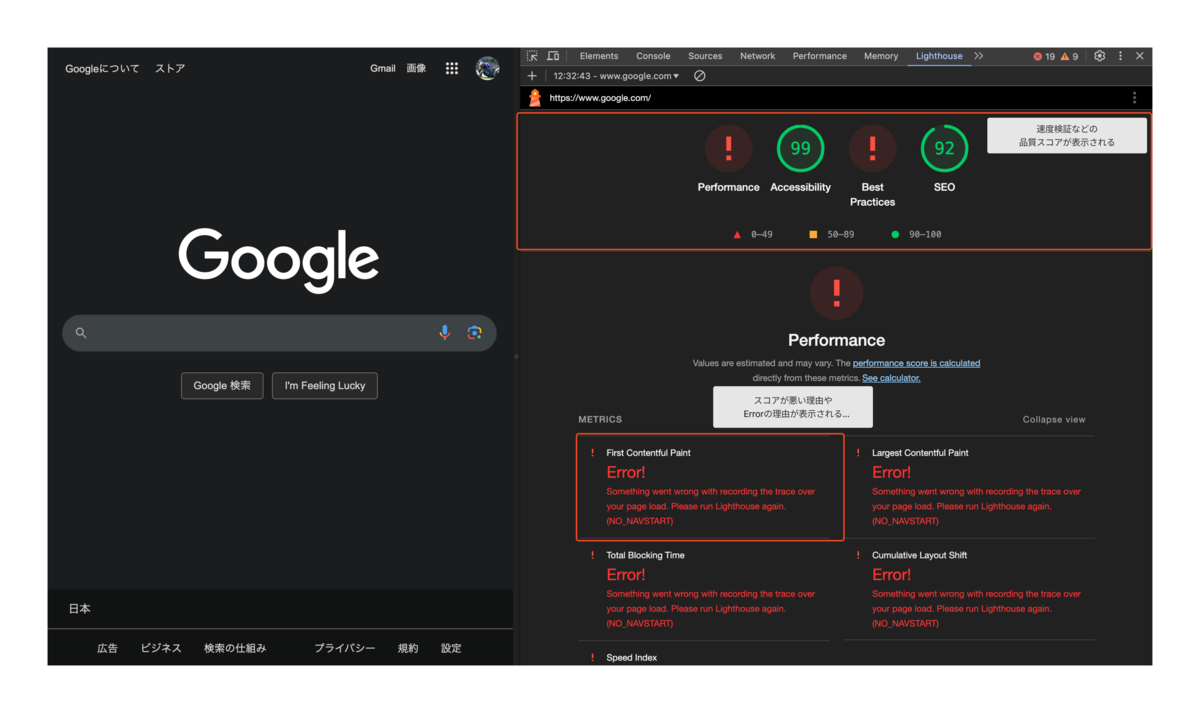Screen dimensions: 1200x713
Task: Switch to the Network tab
Action: tap(757, 56)
